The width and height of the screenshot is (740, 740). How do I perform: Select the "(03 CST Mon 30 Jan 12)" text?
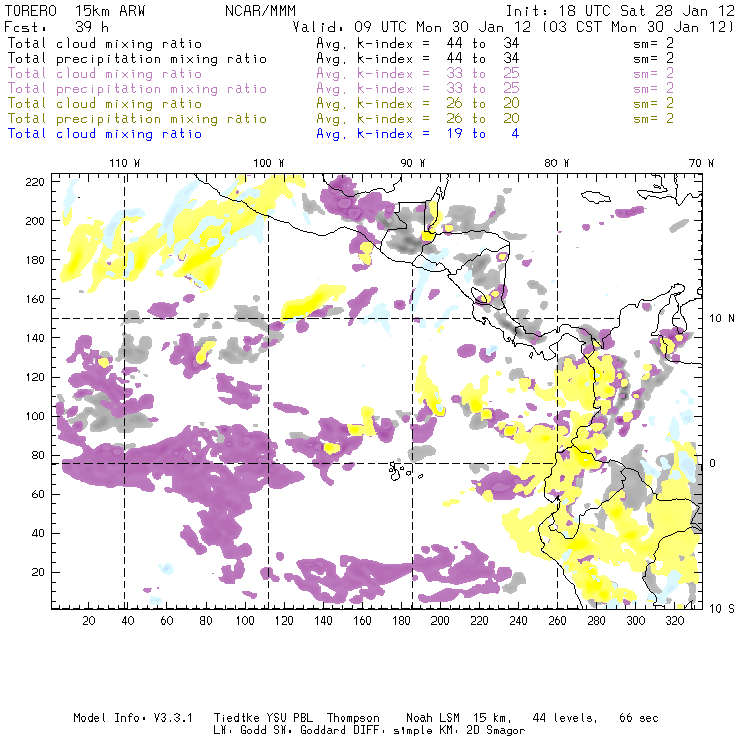coord(637,27)
